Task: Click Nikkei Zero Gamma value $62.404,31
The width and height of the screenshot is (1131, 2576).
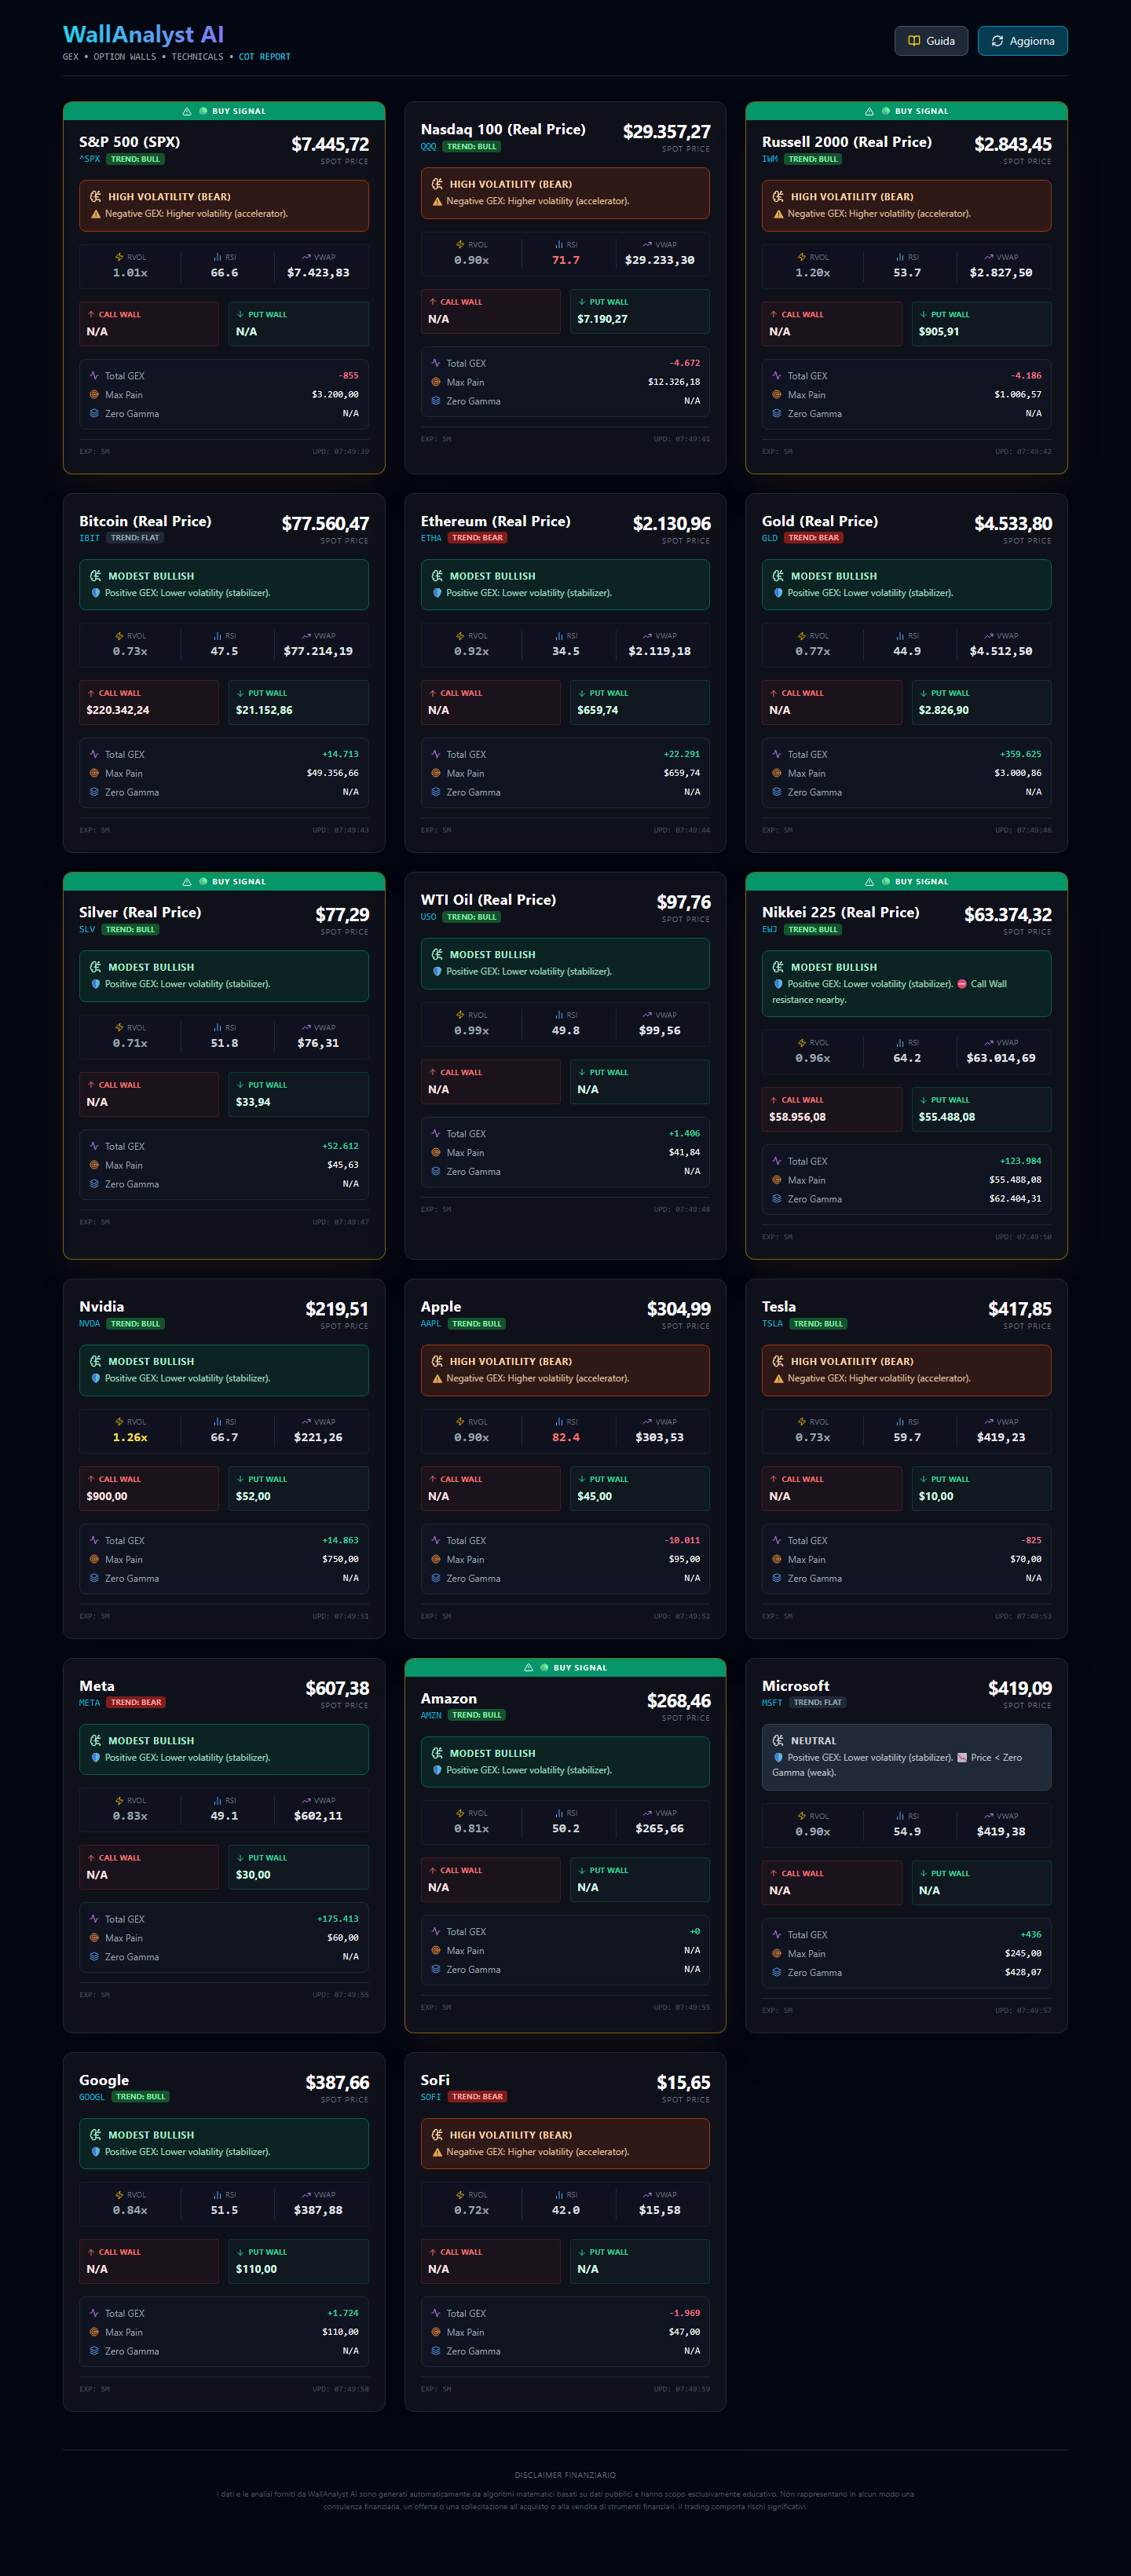Action: [1015, 1199]
